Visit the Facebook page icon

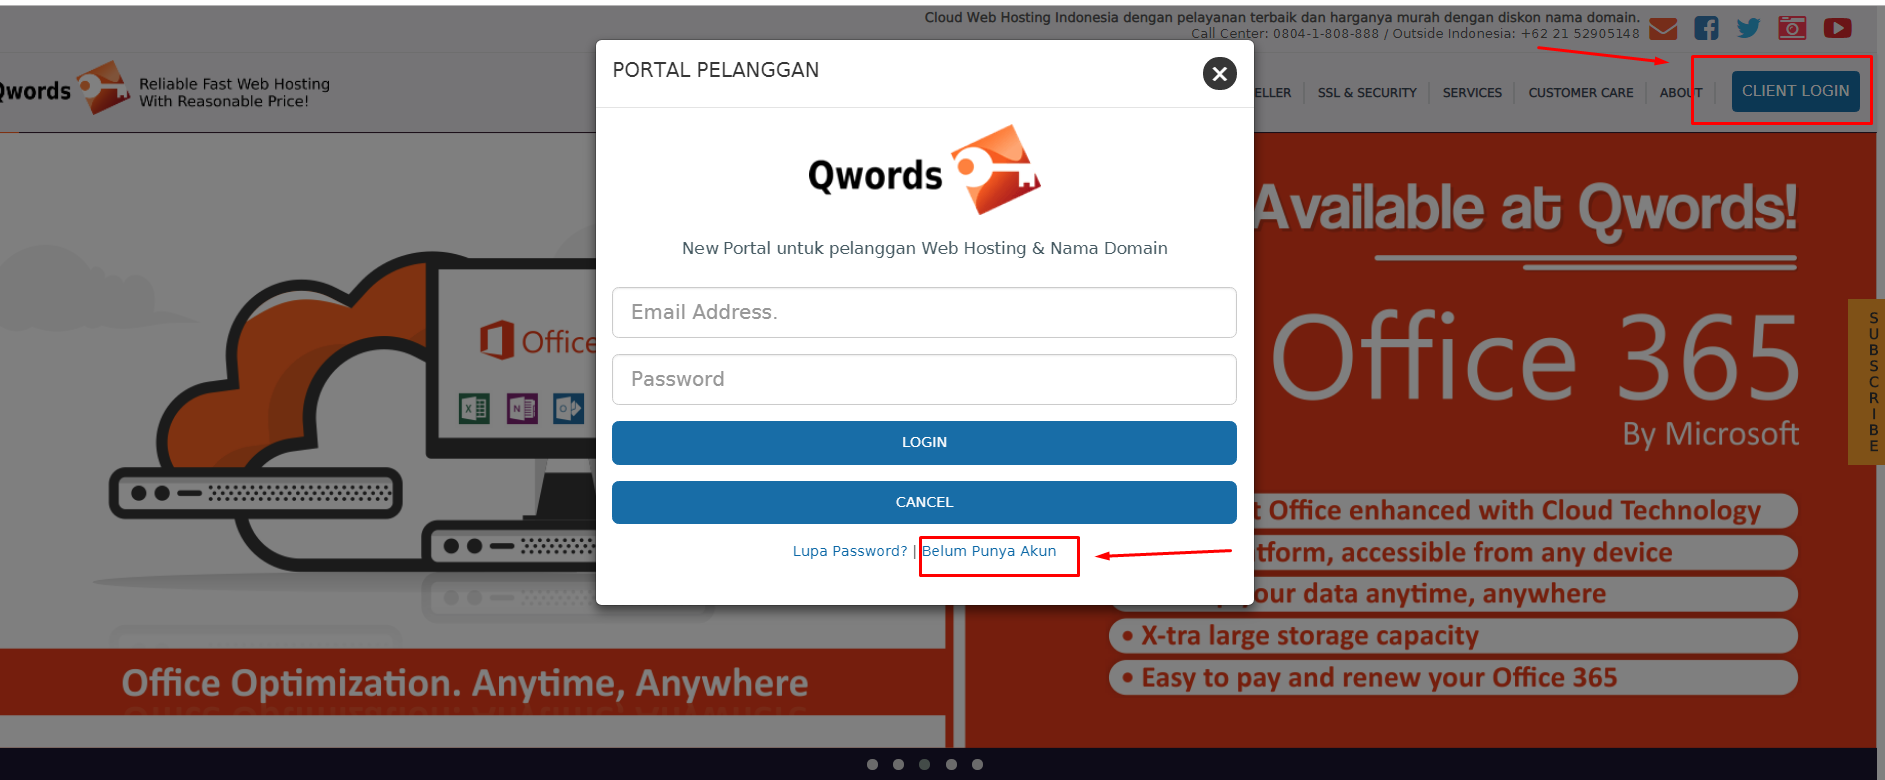[1706, 28]
